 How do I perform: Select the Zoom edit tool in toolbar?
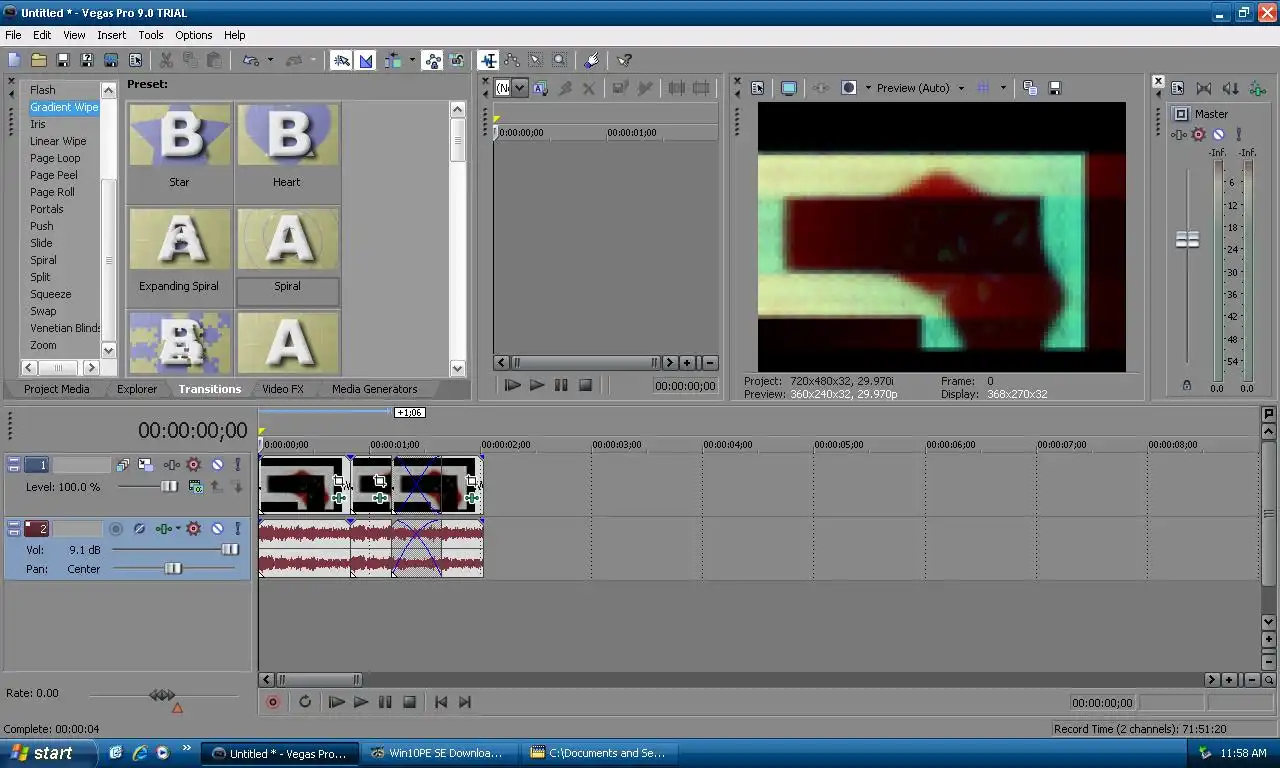coord(559,61)
